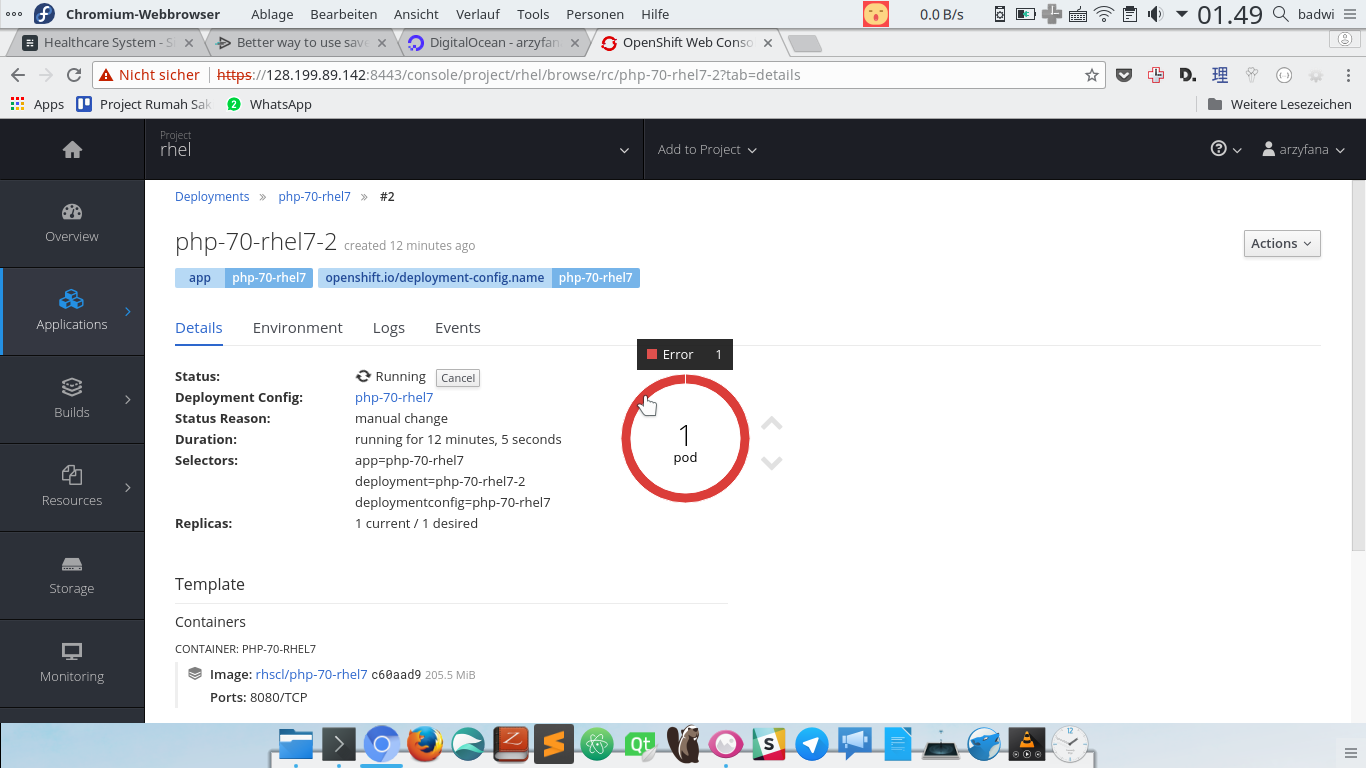Bookmark this page with the star icon
Viewport: 1366px width, 768px height.
coord(1092,75)
